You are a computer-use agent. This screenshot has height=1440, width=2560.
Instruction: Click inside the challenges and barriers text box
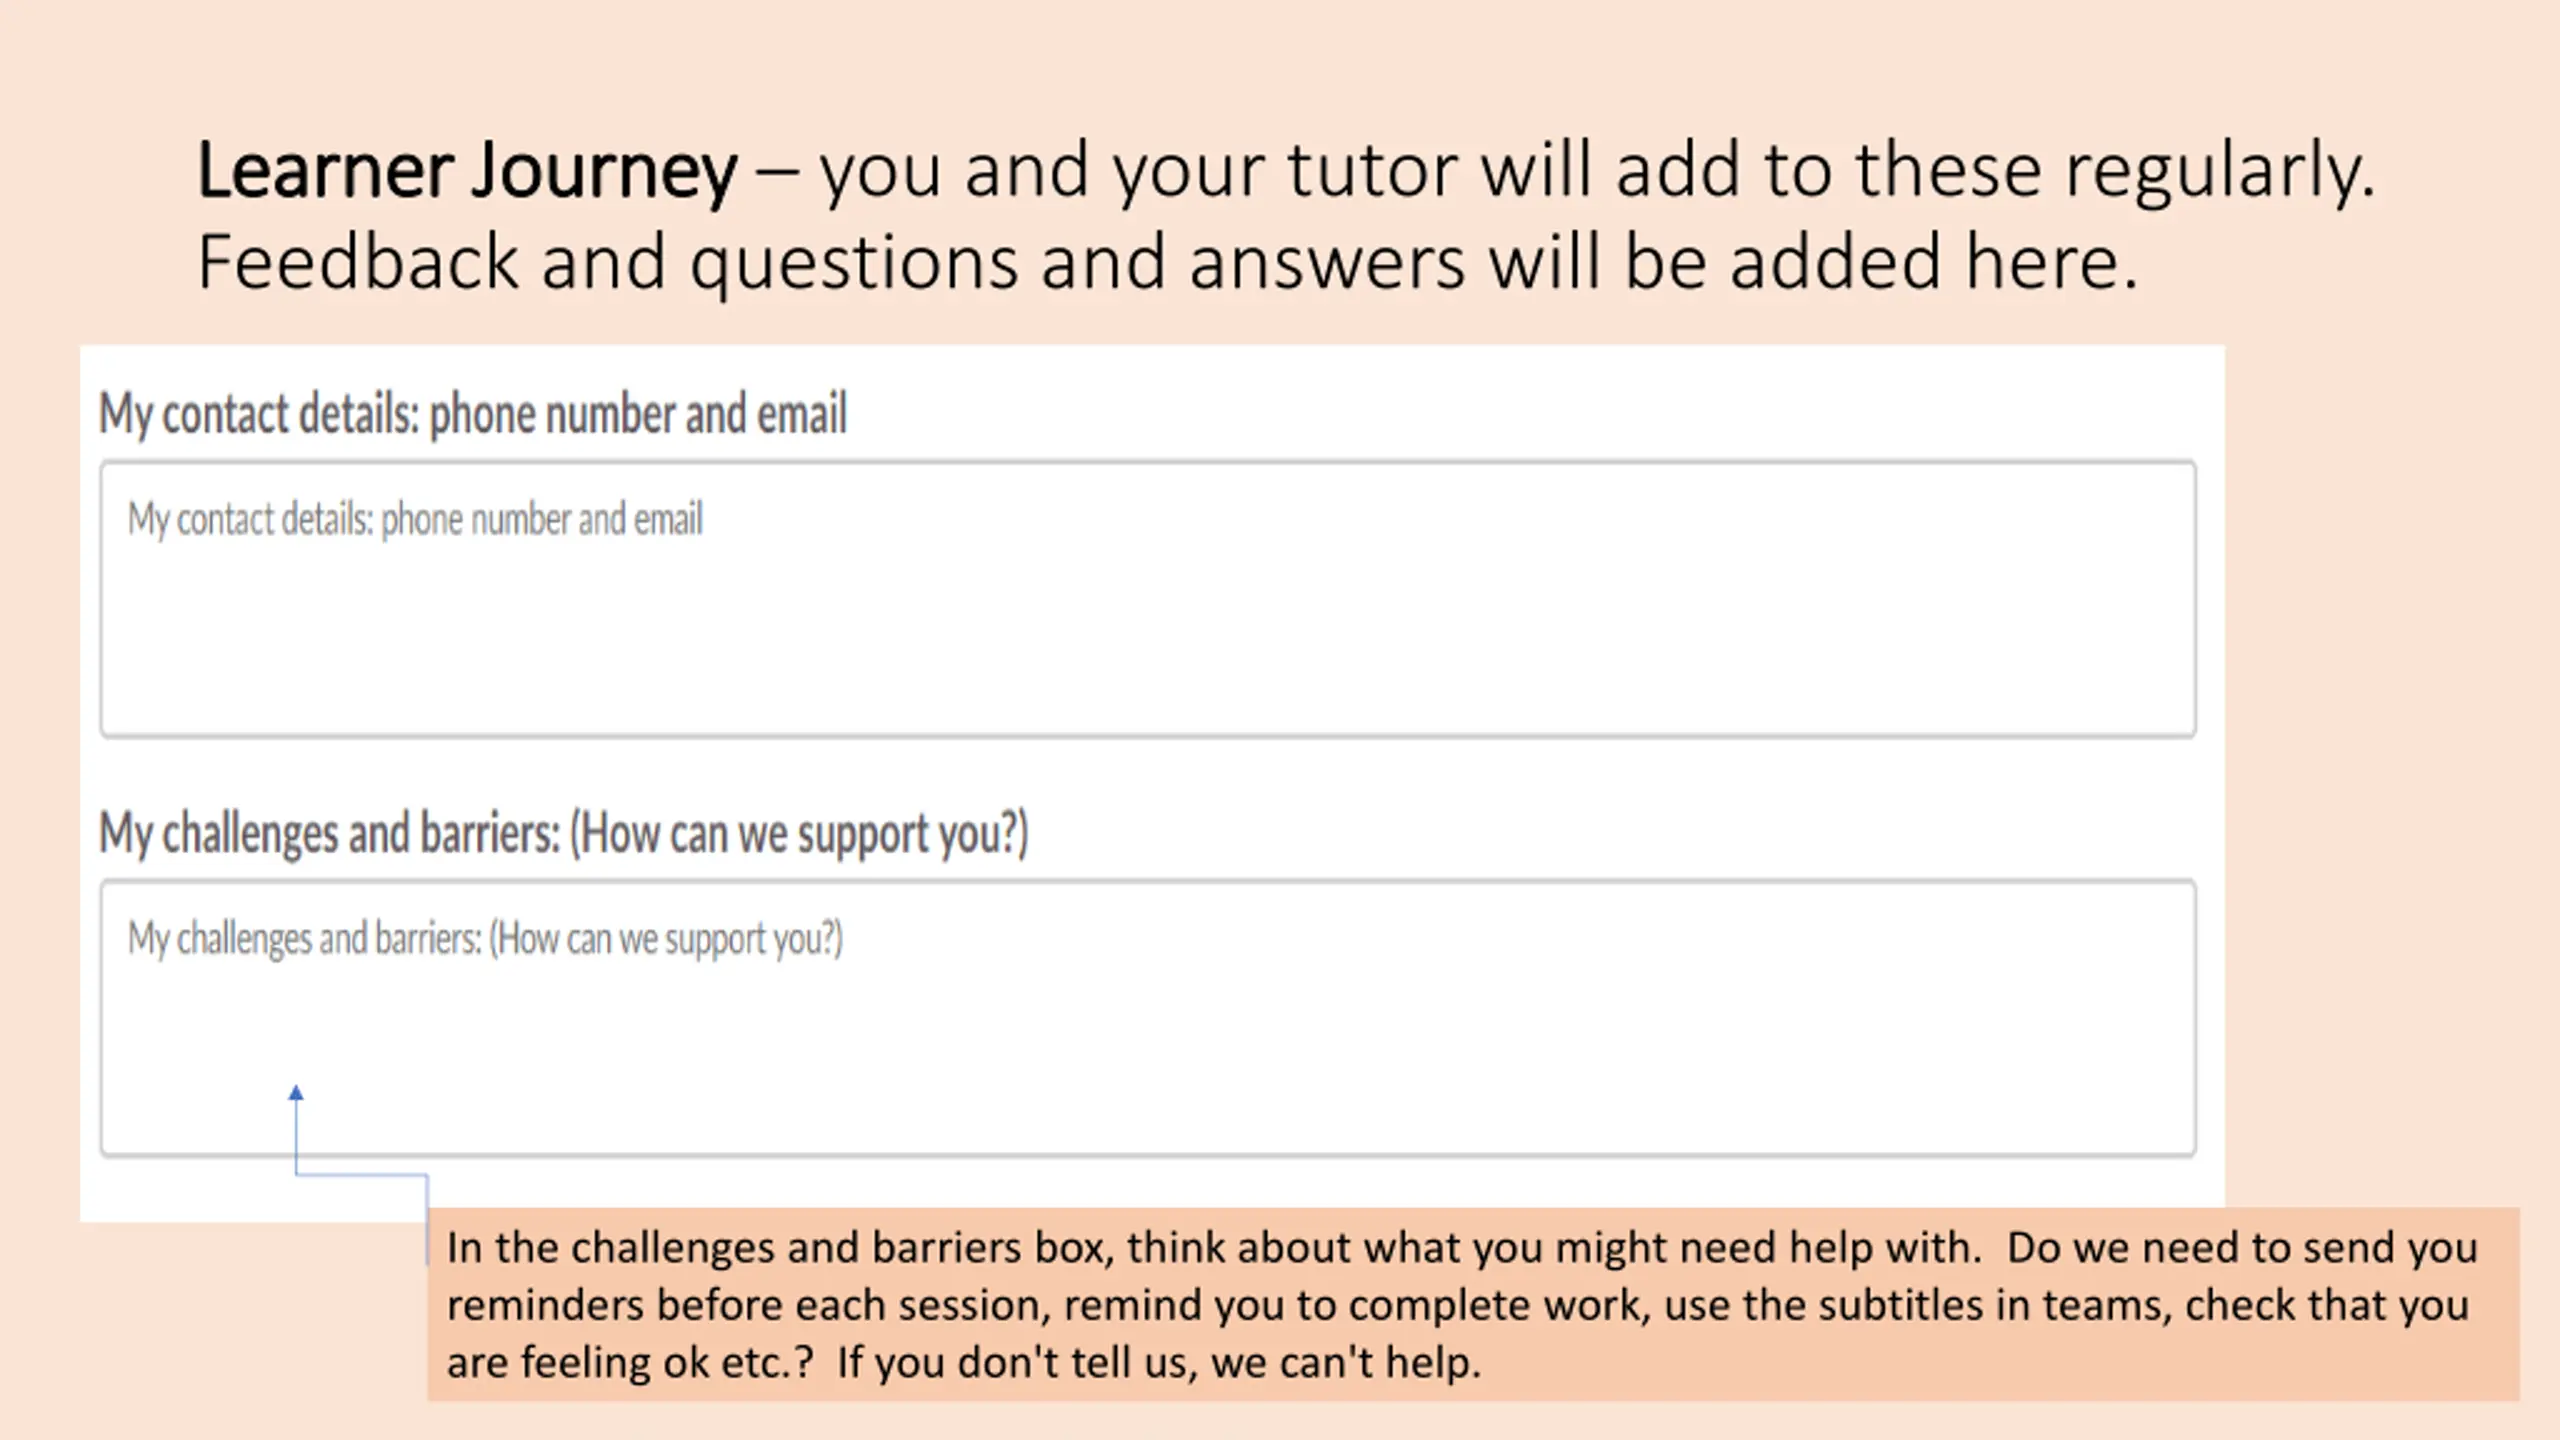[x=1148, y=1018]
